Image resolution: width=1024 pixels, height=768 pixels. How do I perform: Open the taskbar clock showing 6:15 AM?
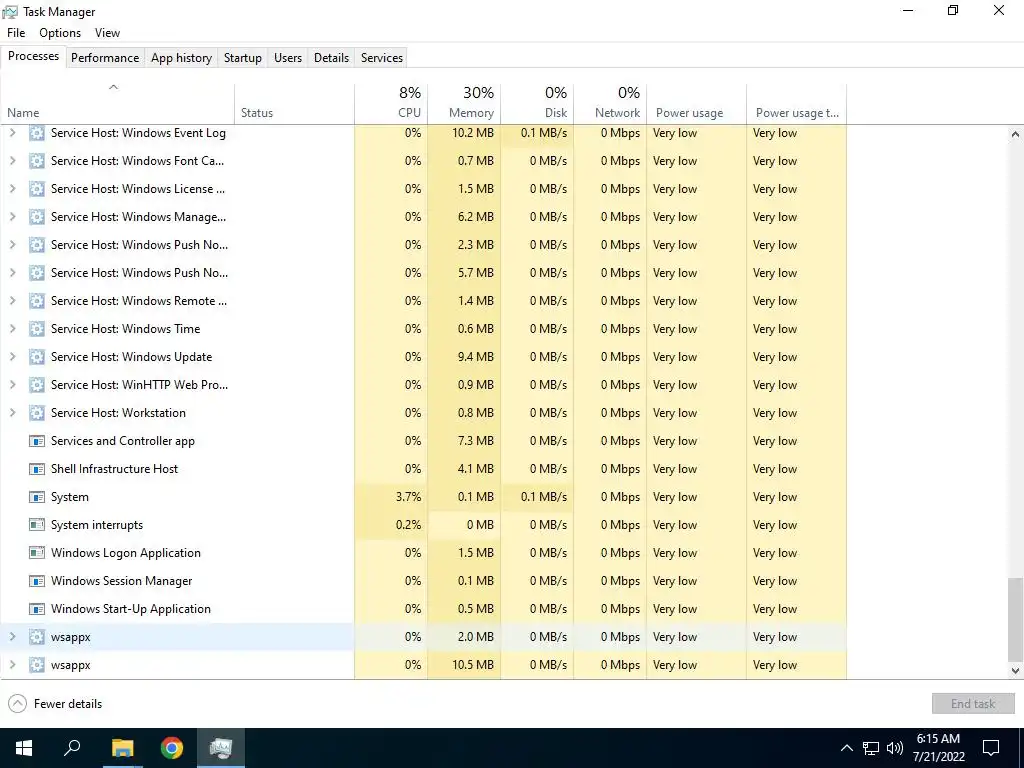[938, 748]
